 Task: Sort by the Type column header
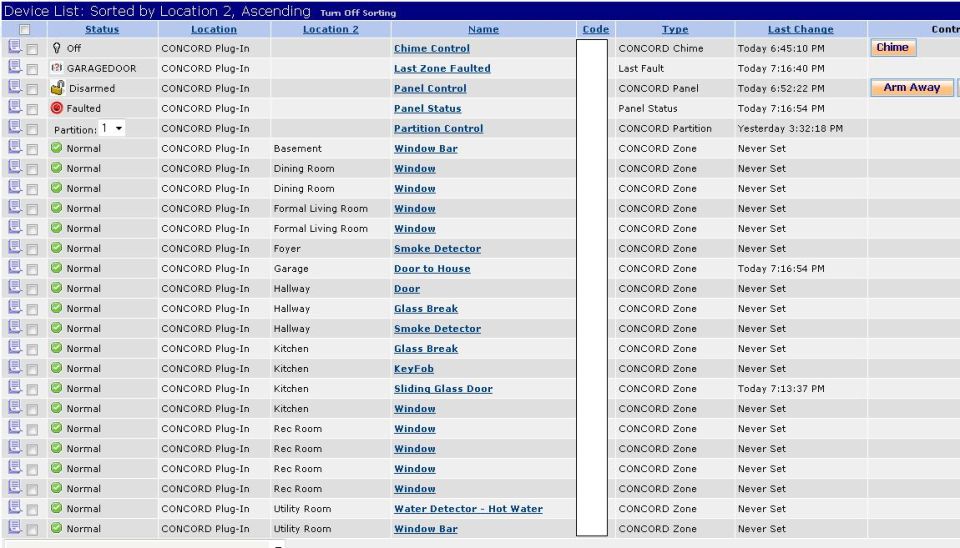675,29
